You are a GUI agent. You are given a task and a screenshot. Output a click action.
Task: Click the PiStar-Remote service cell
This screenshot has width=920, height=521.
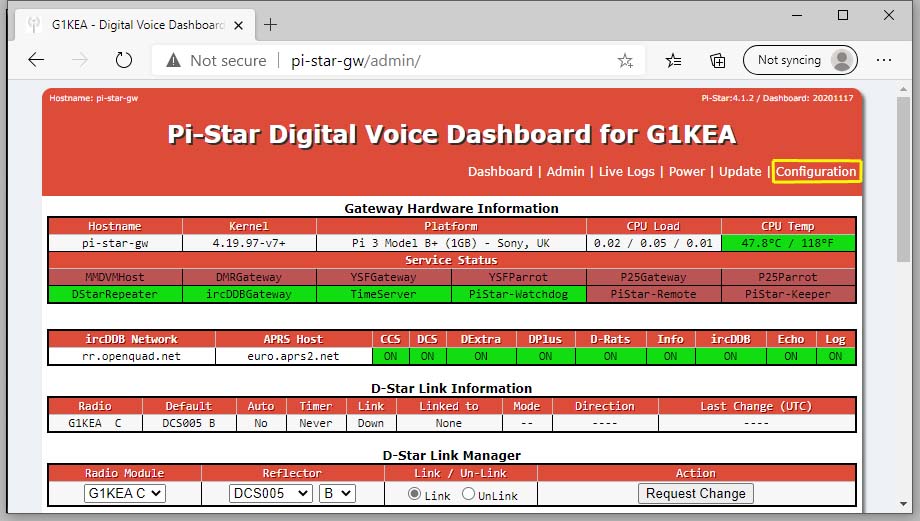pos(654,294)
